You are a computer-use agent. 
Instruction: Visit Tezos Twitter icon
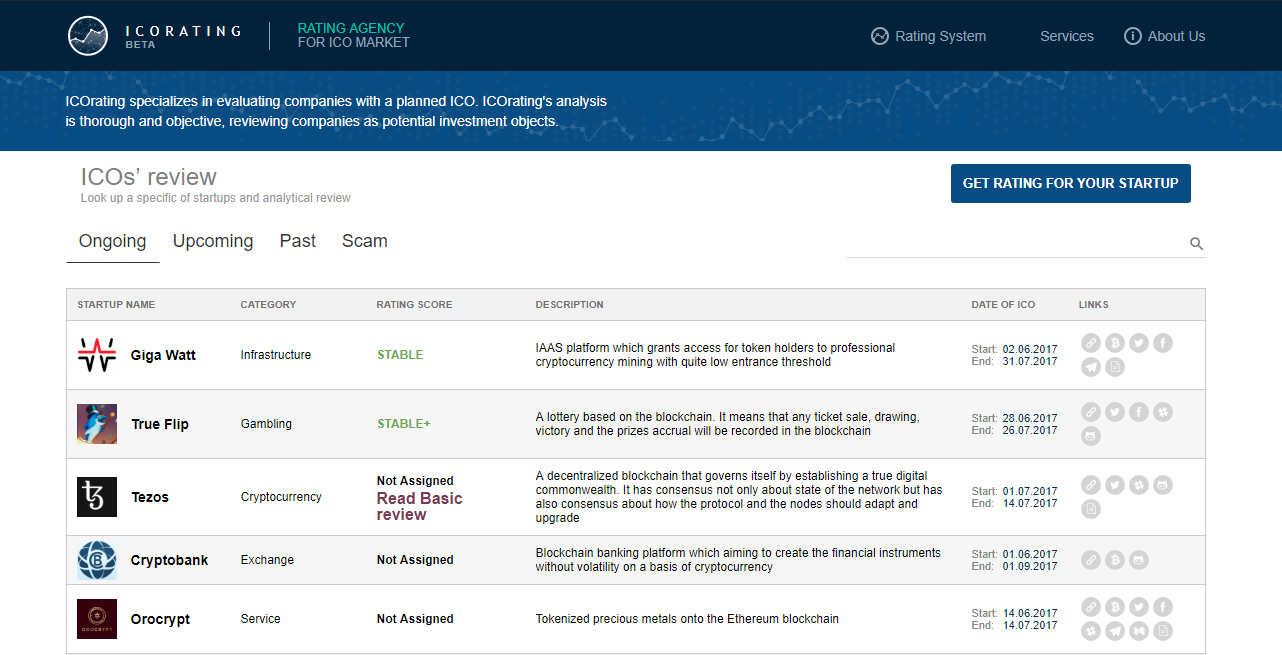tap(1115, 485)
